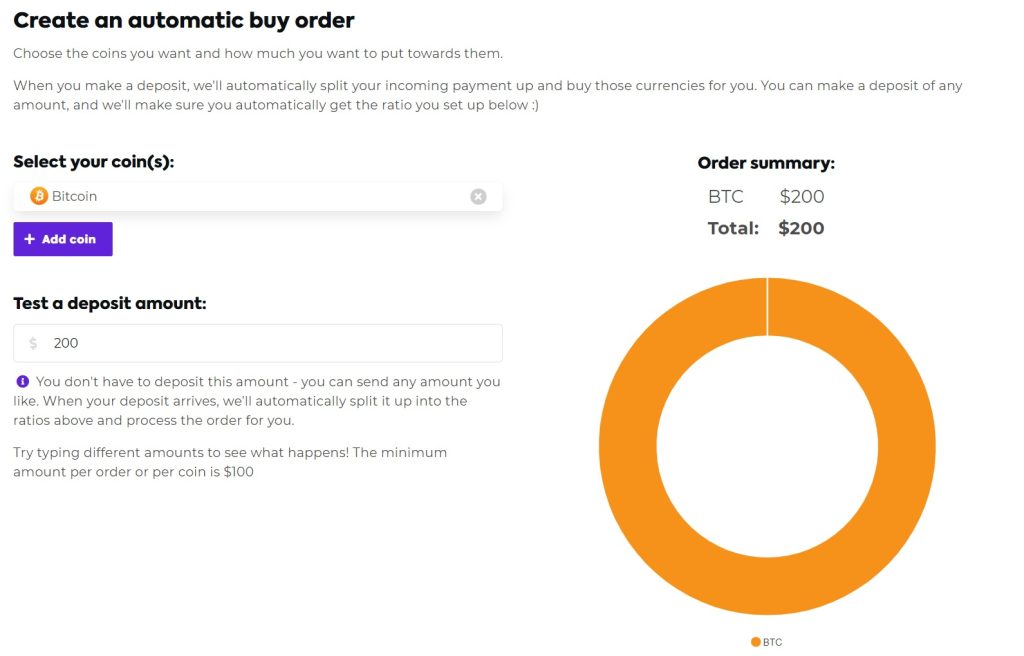The height and width of the screenshot is (656, 1024).
Task: Click the Create an automatic buy order title
Action: coord(184,20)
